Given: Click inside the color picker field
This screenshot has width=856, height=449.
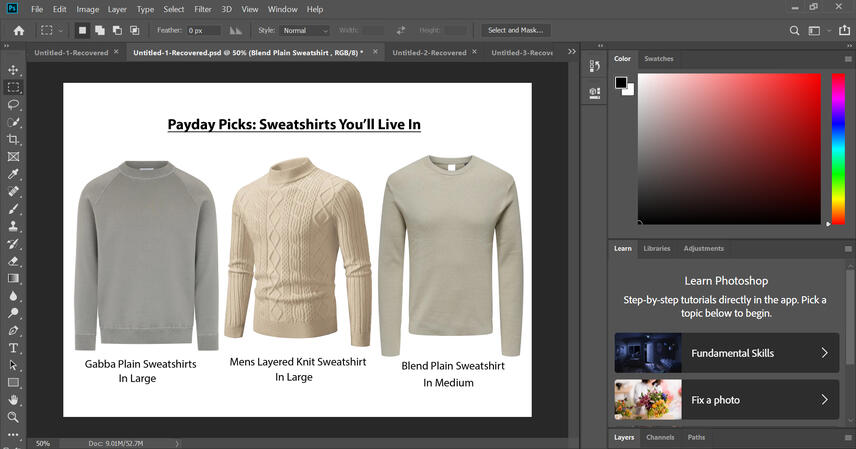Looking at the screenshot, I should pos(729,149).
